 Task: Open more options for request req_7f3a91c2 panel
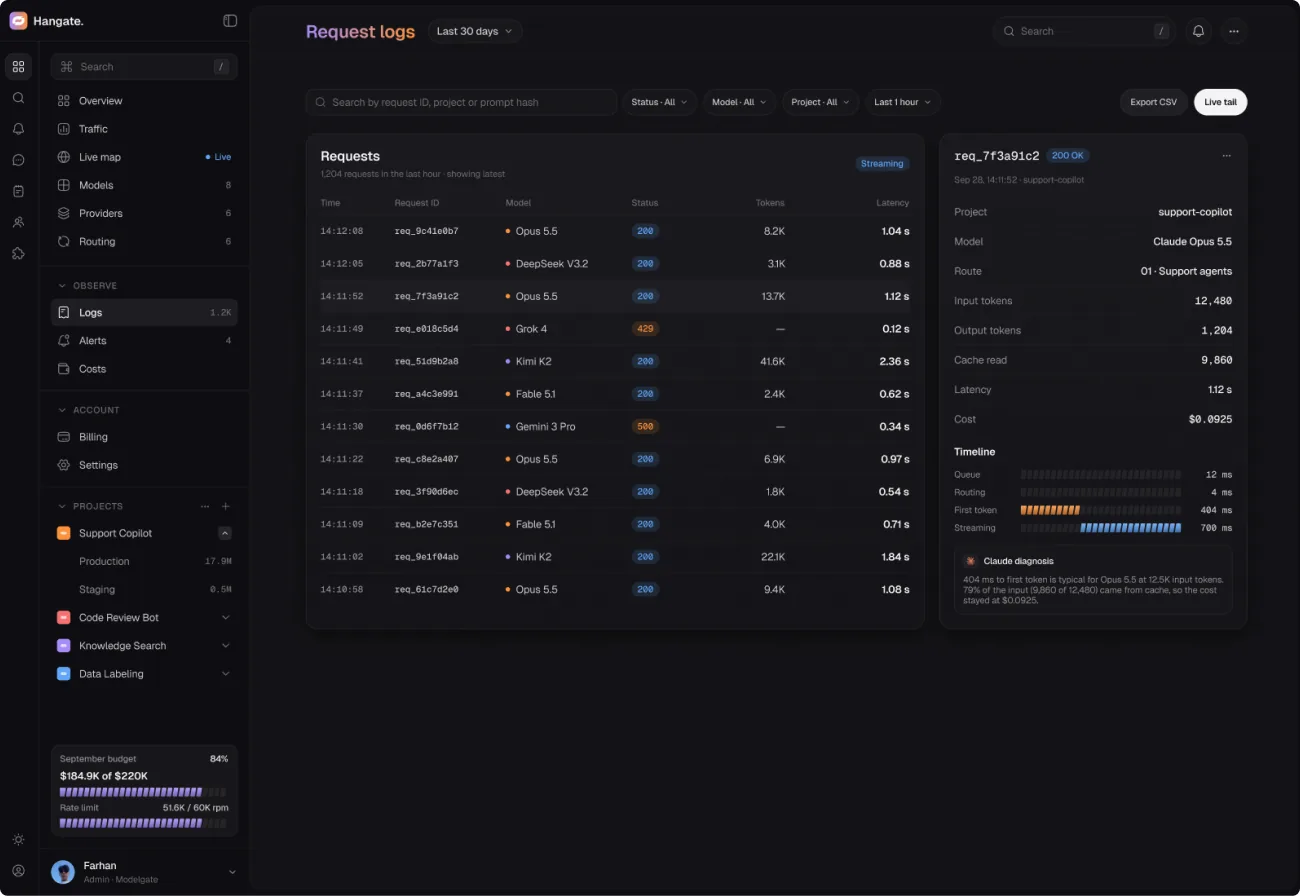click(x=1227, y=156)
